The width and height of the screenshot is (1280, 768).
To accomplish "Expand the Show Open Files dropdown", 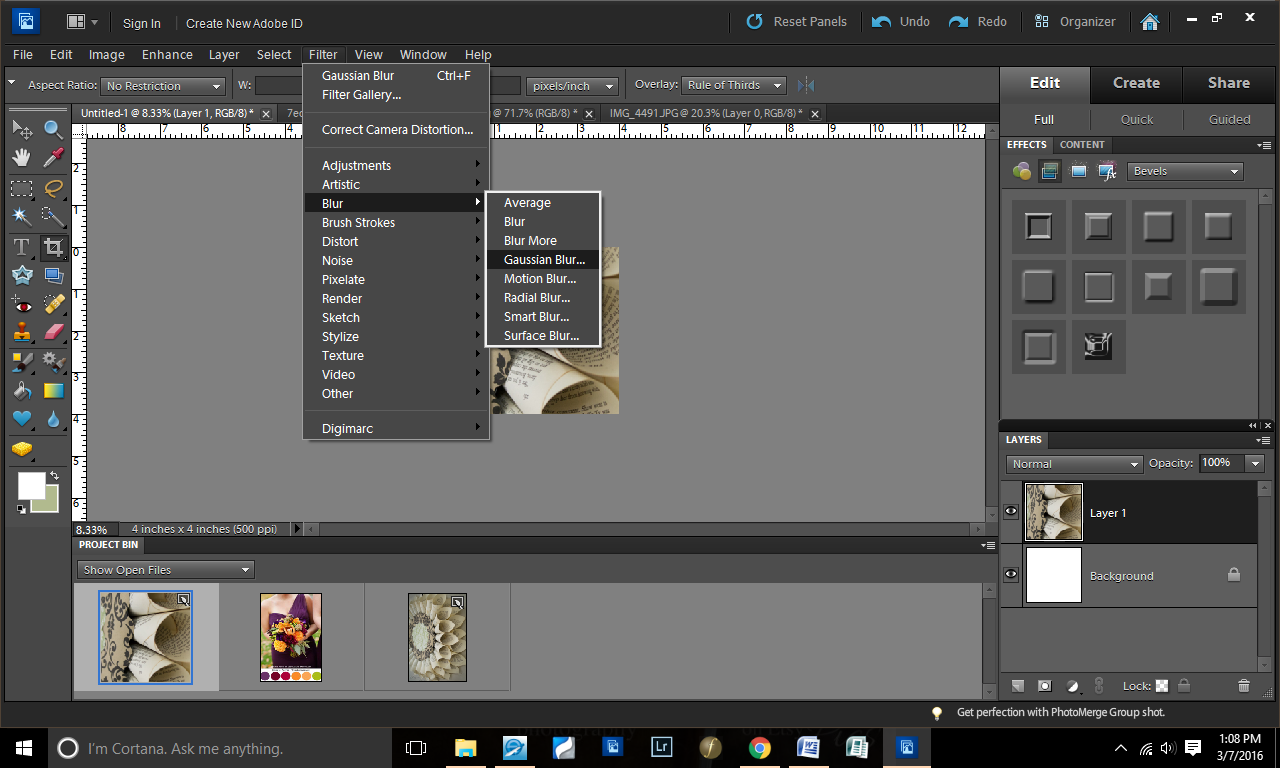I will pos(165,570).
